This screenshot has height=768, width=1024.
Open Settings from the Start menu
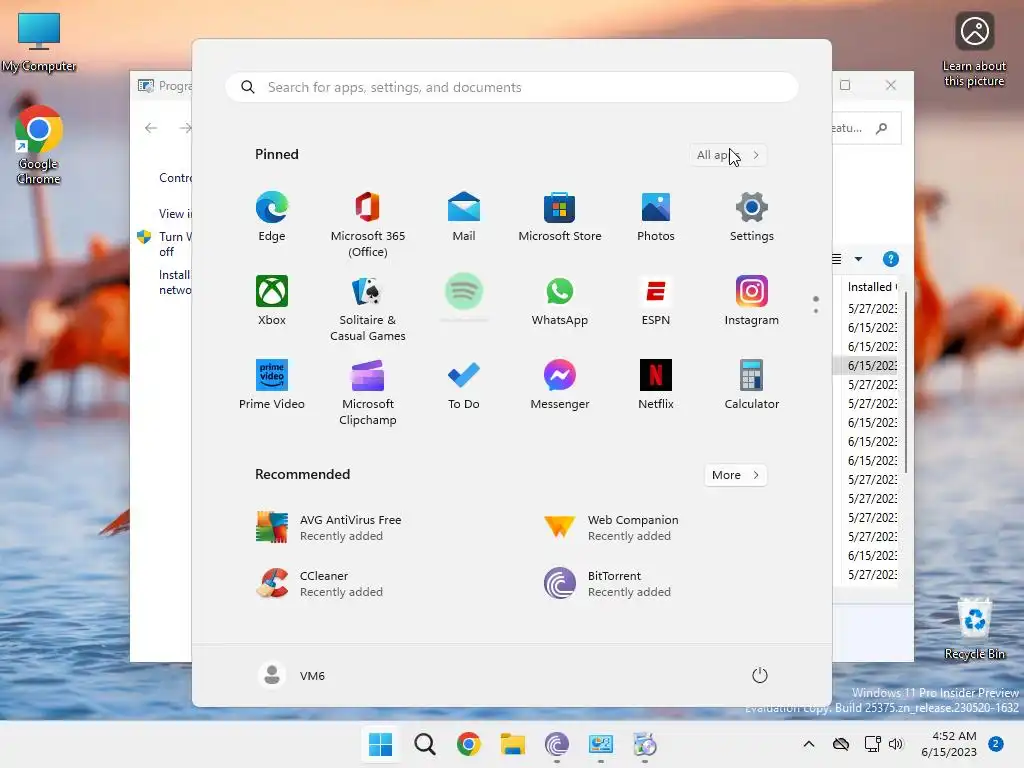click(x=752, y=217)
